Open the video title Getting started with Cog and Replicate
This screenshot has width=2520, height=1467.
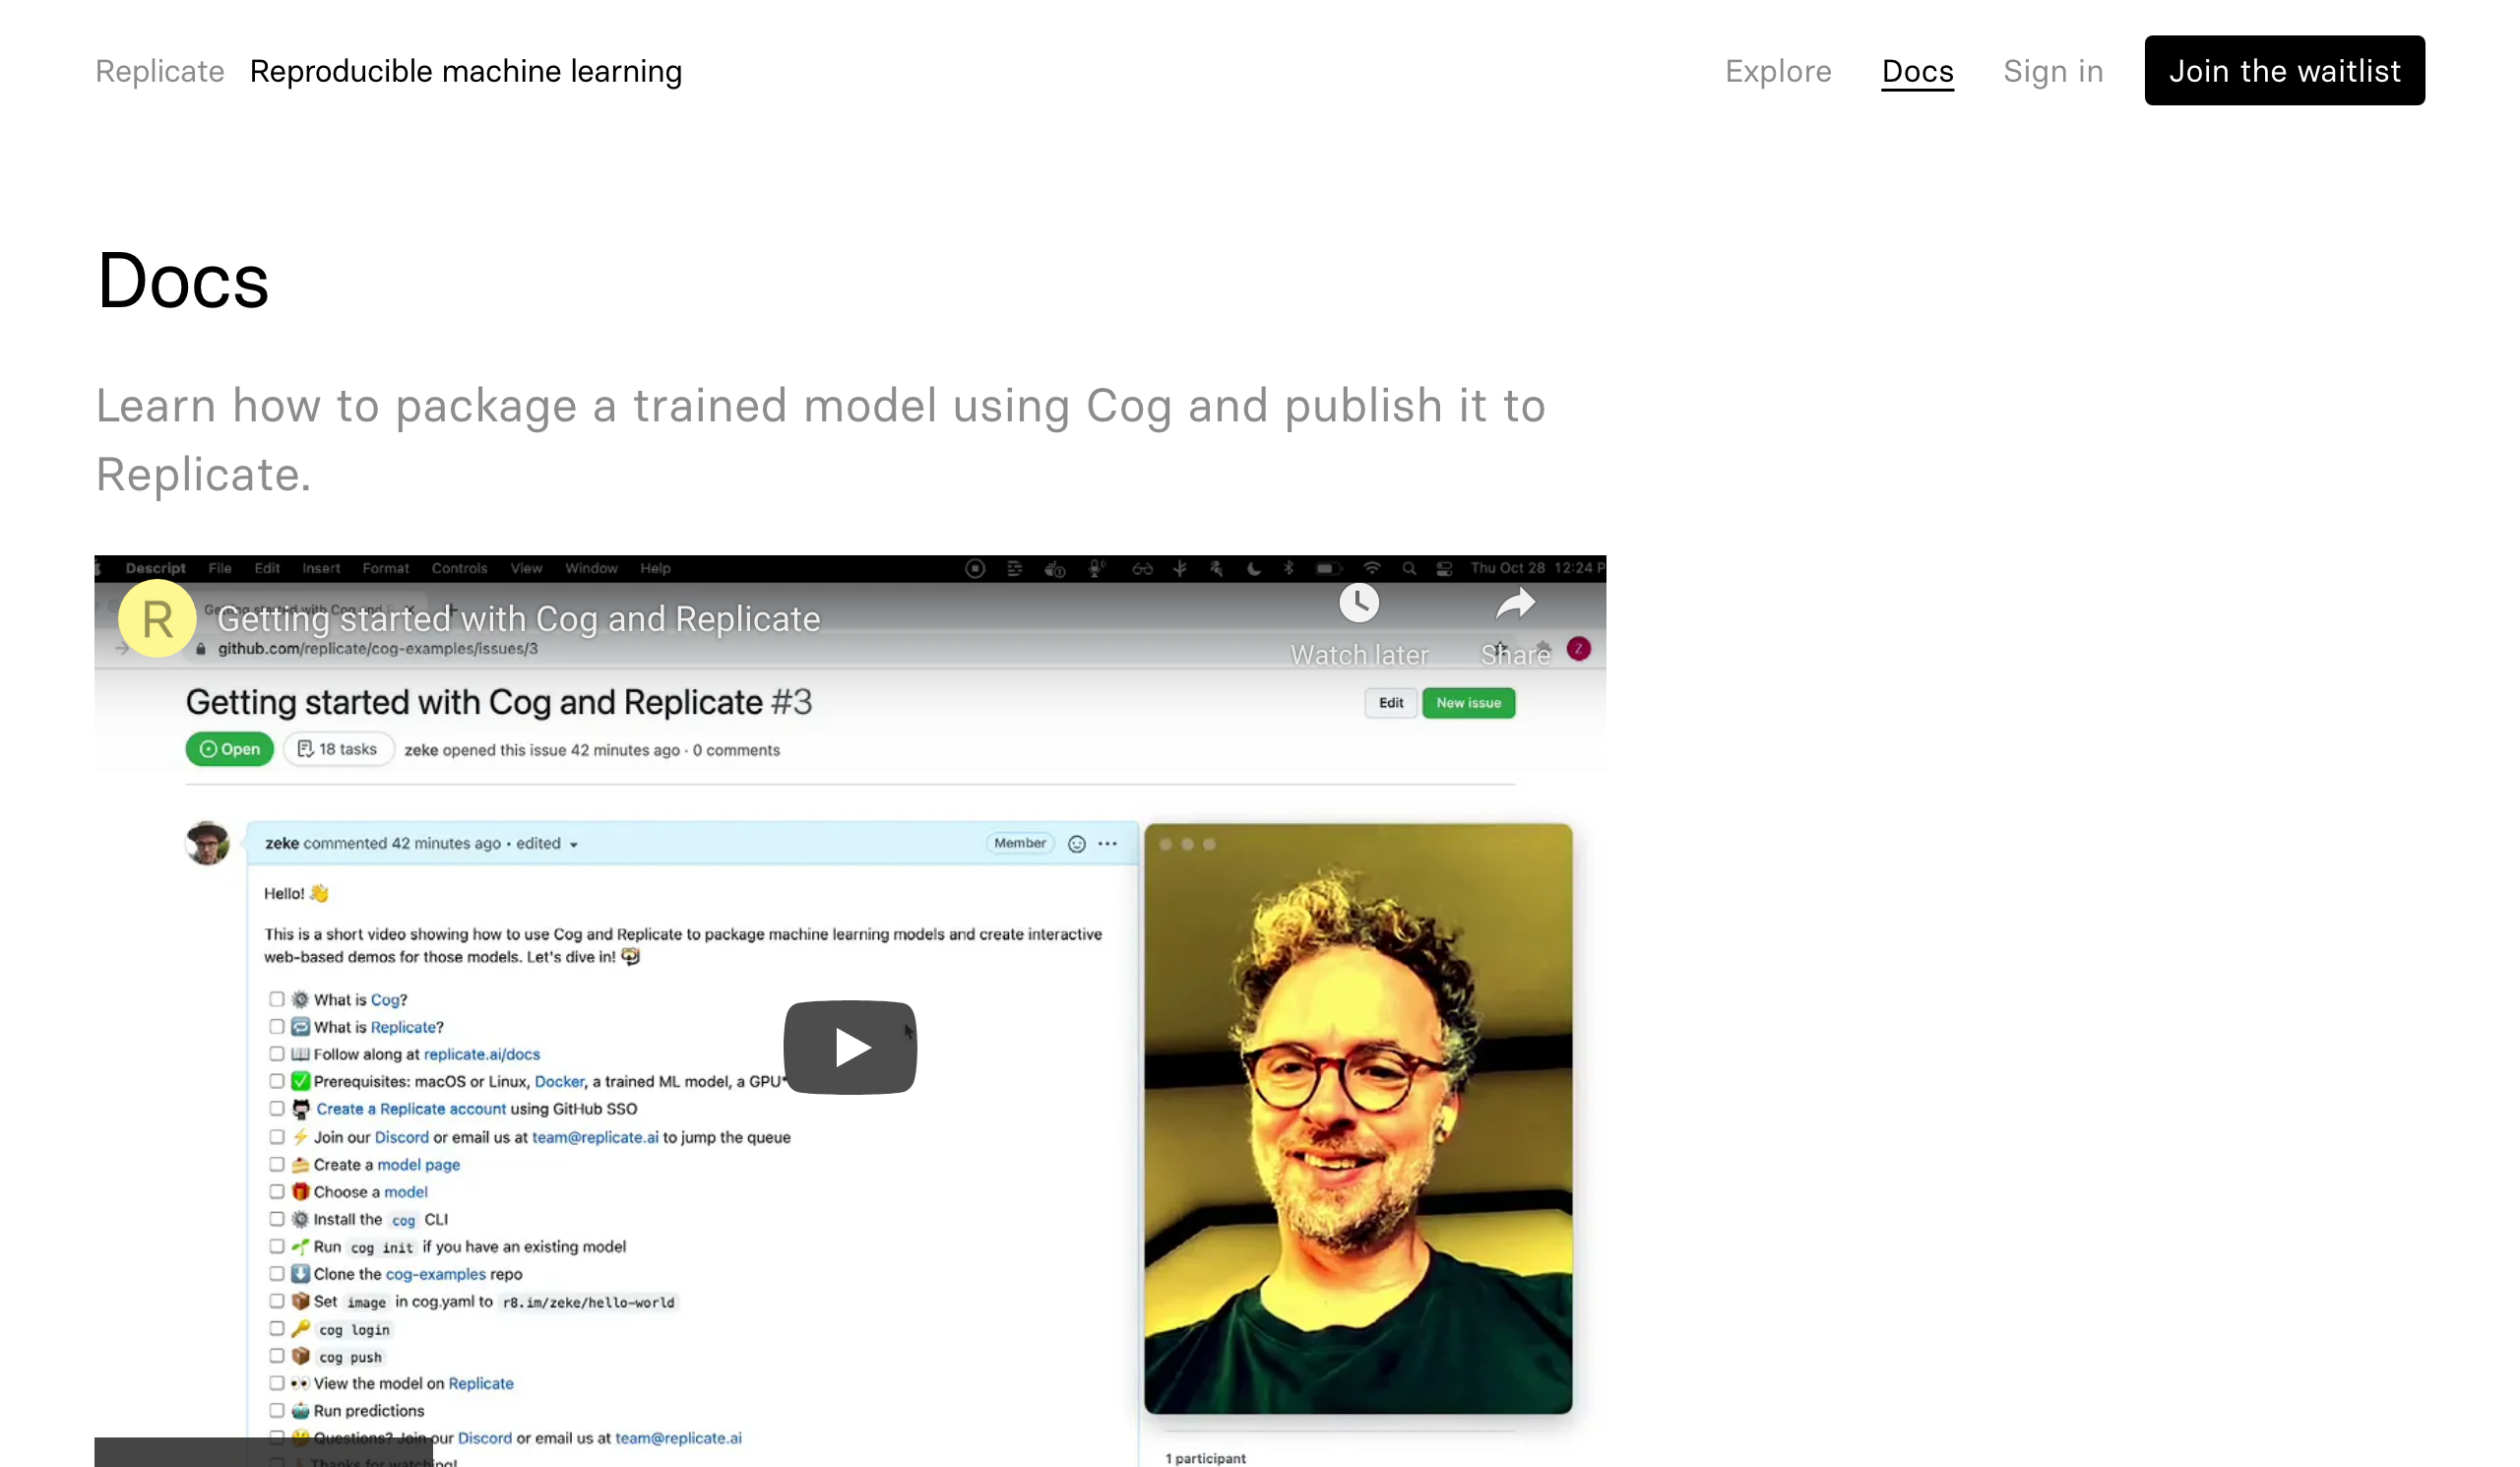tap(519, 619)
